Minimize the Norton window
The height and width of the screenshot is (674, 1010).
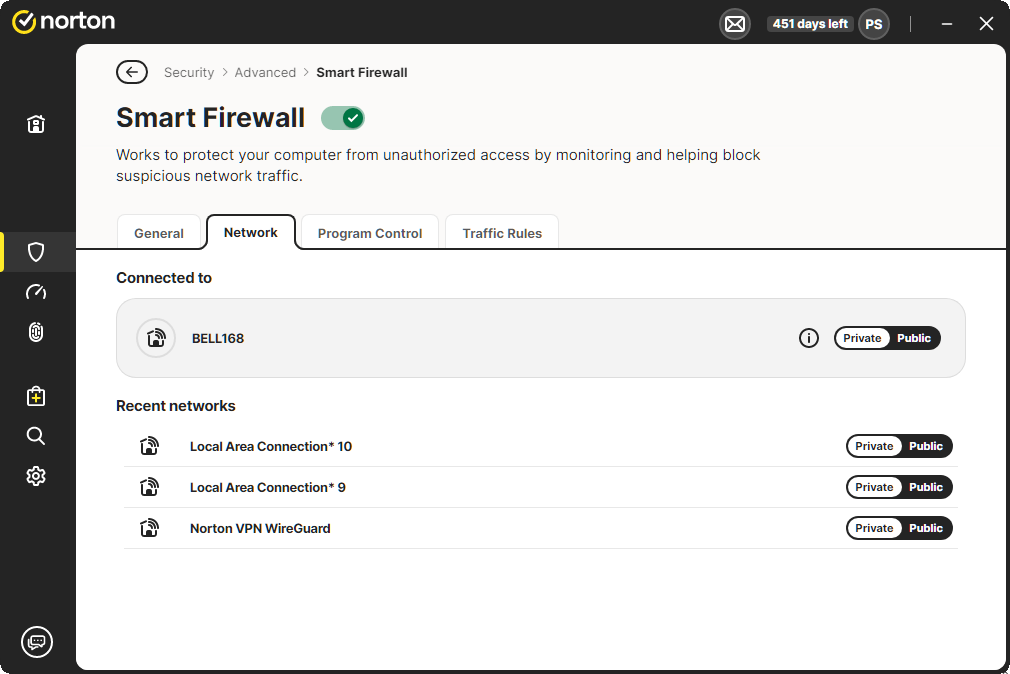[x=947, y=24]
